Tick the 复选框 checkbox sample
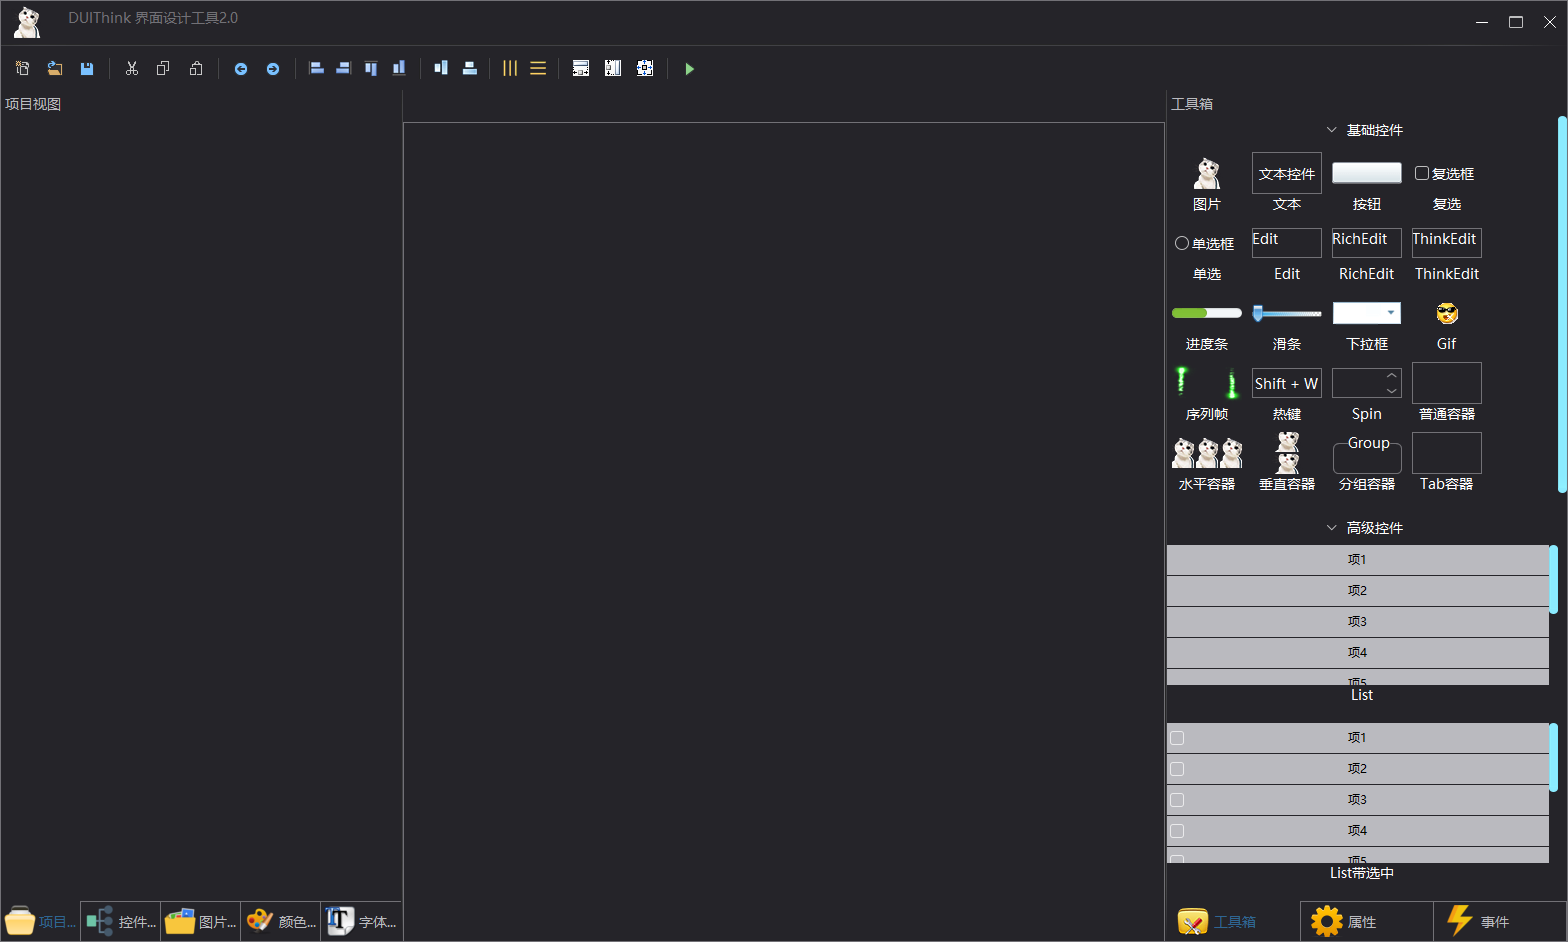Screen dimensions: 1568x942 (1421, 173)
